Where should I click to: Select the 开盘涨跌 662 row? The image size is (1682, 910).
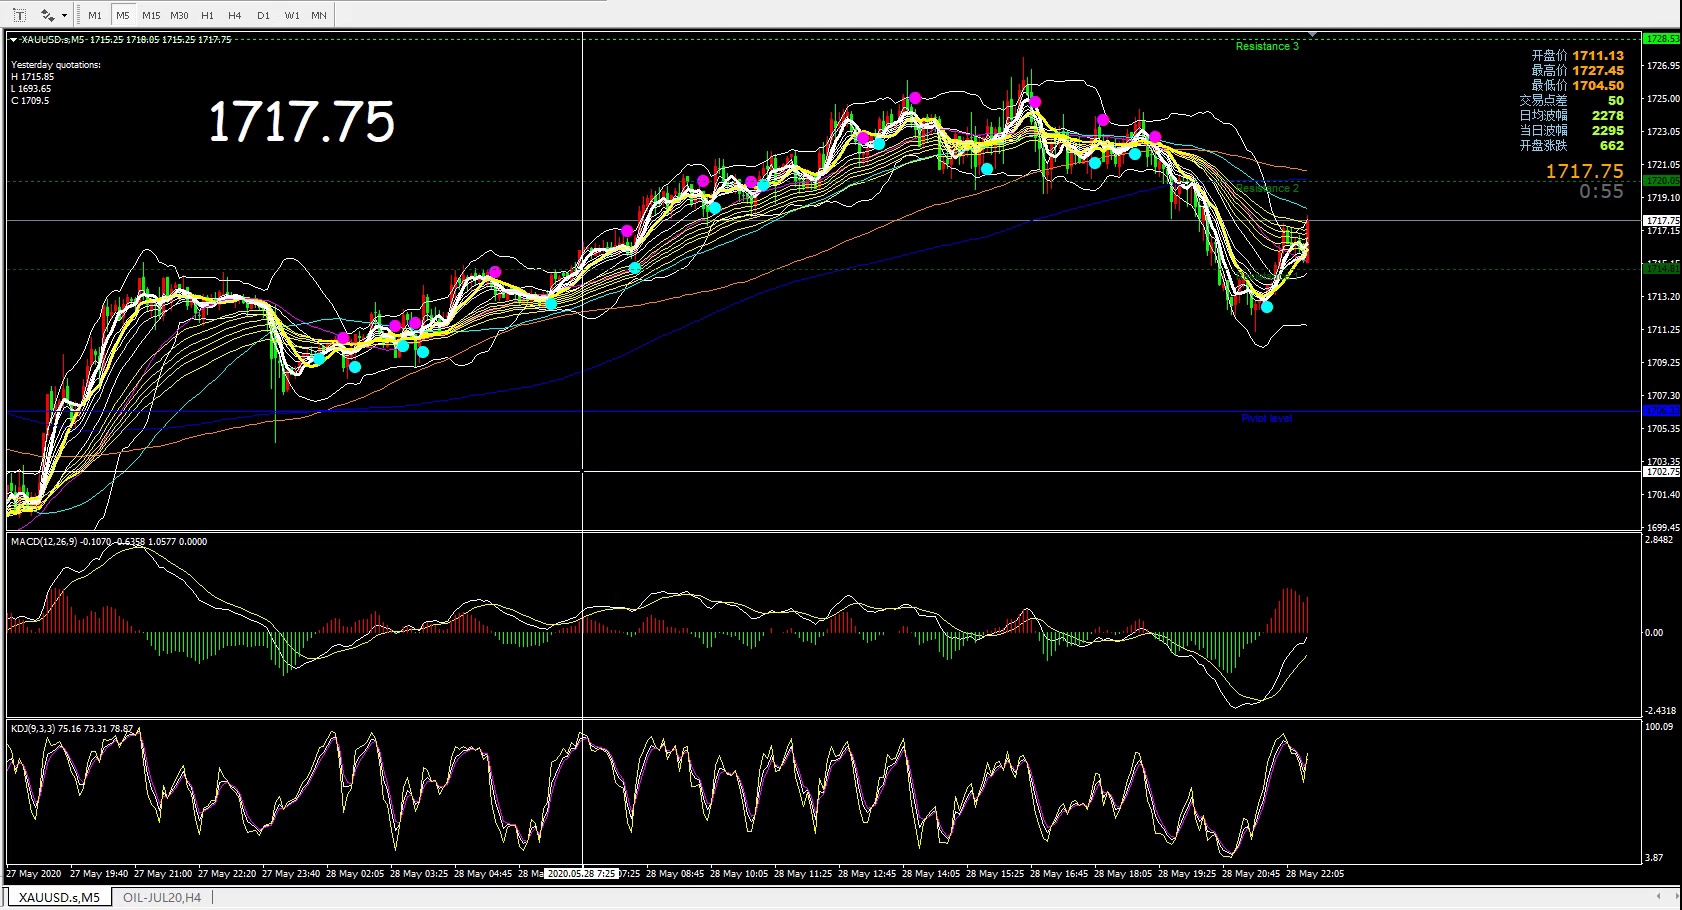(1571, 146)
